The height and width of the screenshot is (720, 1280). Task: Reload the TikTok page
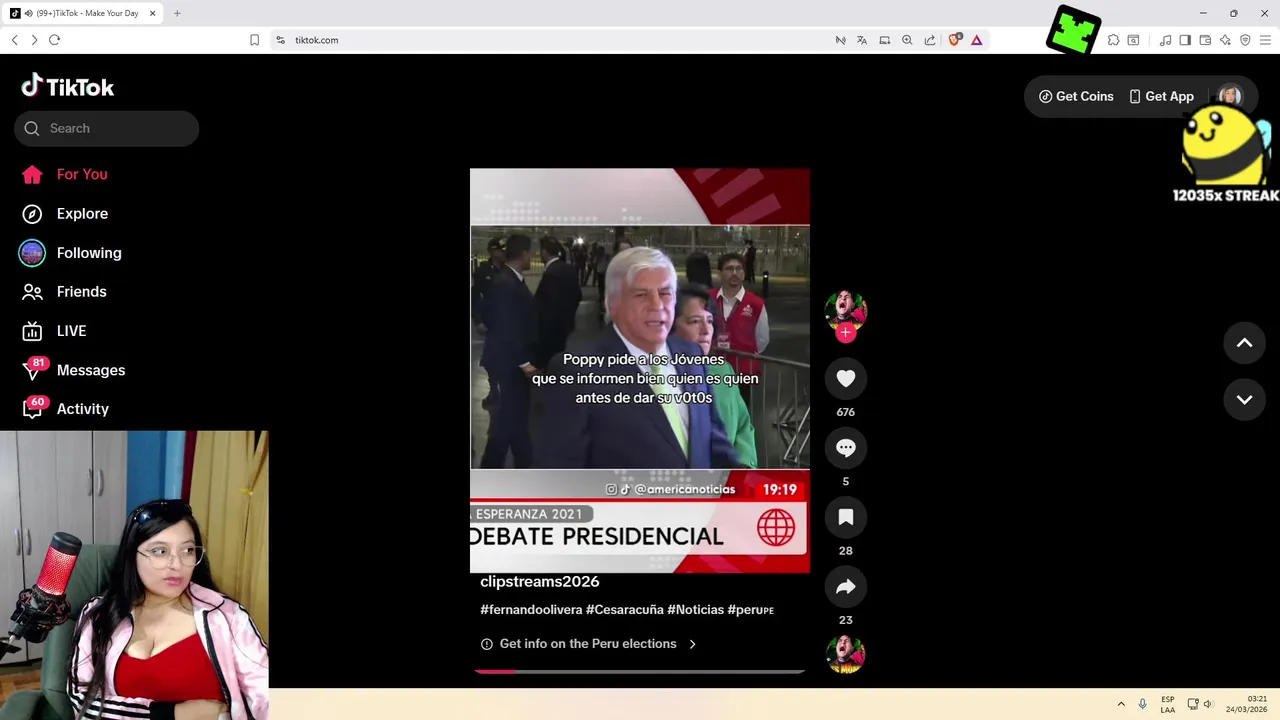54,40
